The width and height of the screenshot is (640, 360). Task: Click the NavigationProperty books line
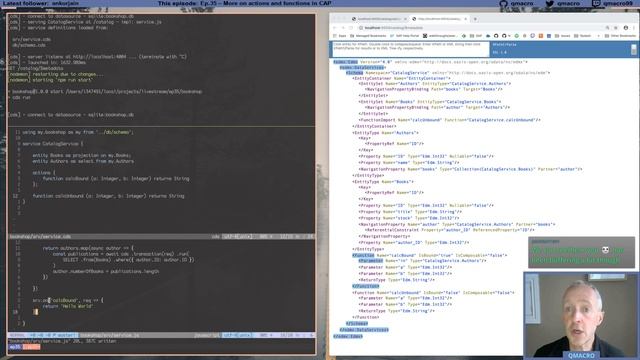(x=471, y=169)
